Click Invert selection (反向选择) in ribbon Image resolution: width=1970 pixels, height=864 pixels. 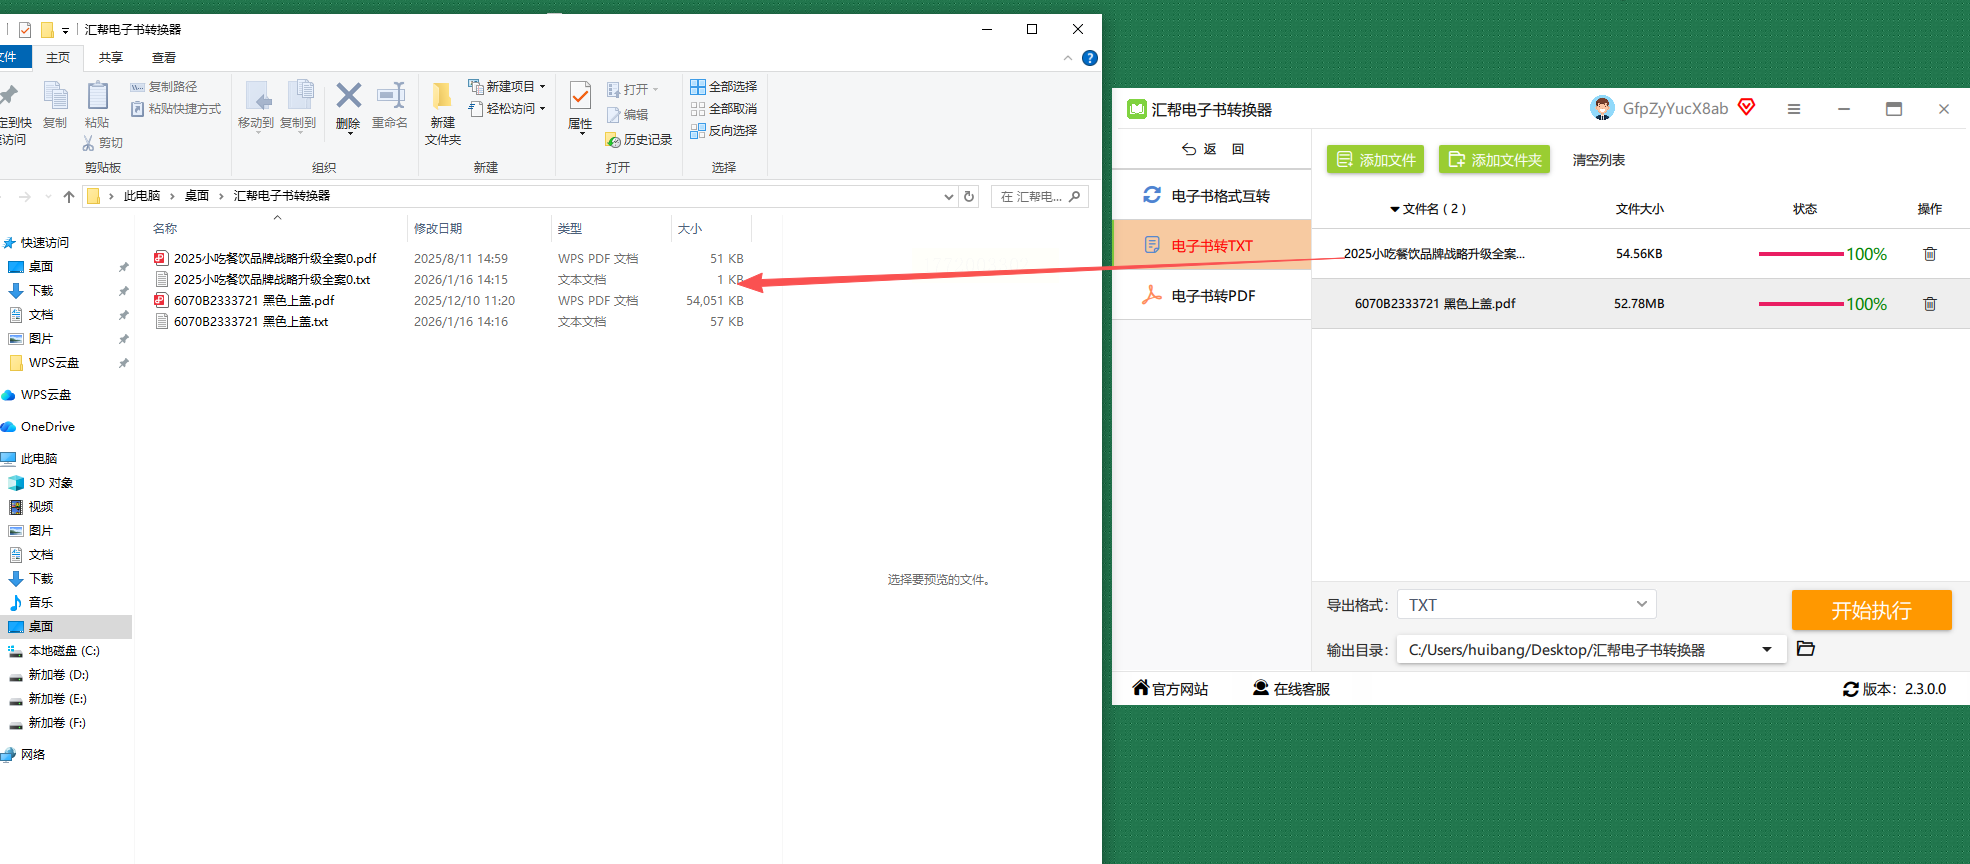(x=724, y=131)
